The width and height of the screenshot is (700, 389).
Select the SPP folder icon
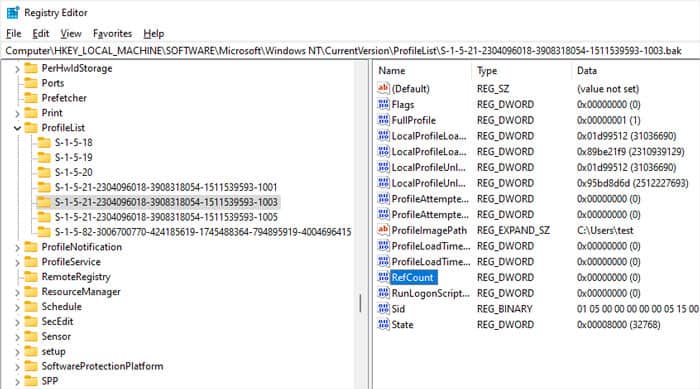(x=31, y=381)
